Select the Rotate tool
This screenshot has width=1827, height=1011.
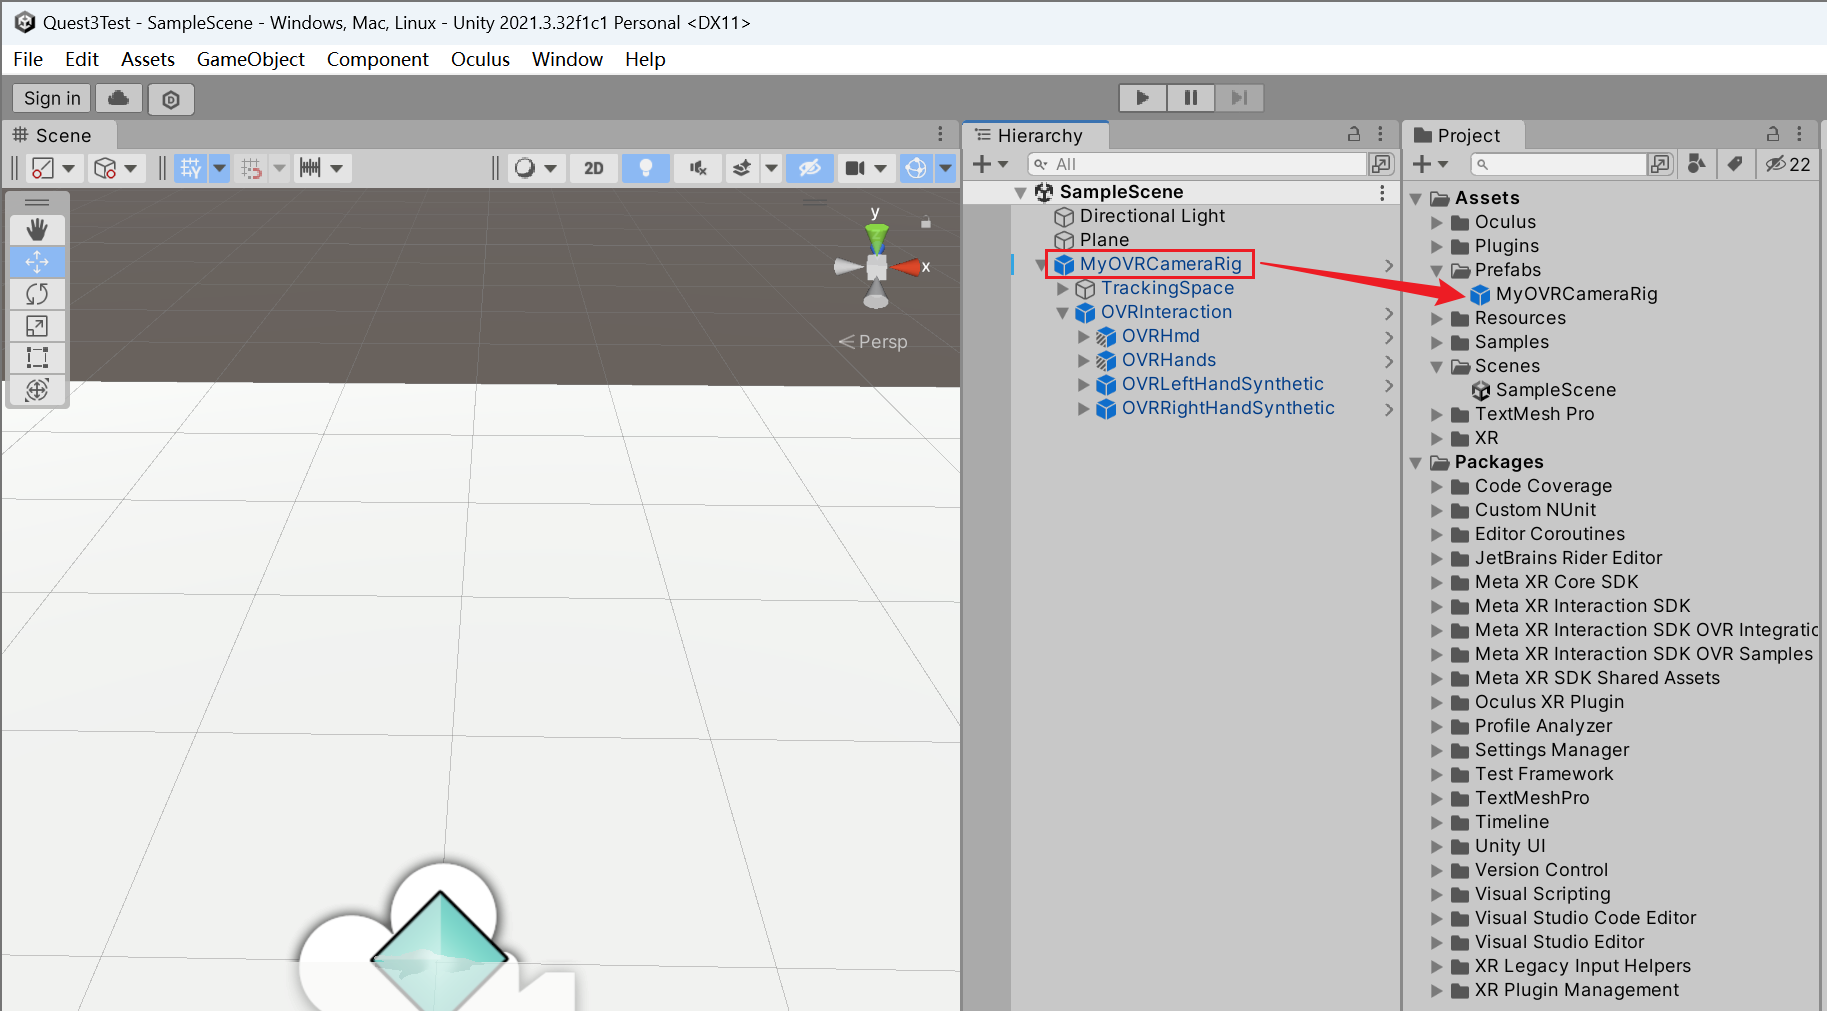(37, 294)
